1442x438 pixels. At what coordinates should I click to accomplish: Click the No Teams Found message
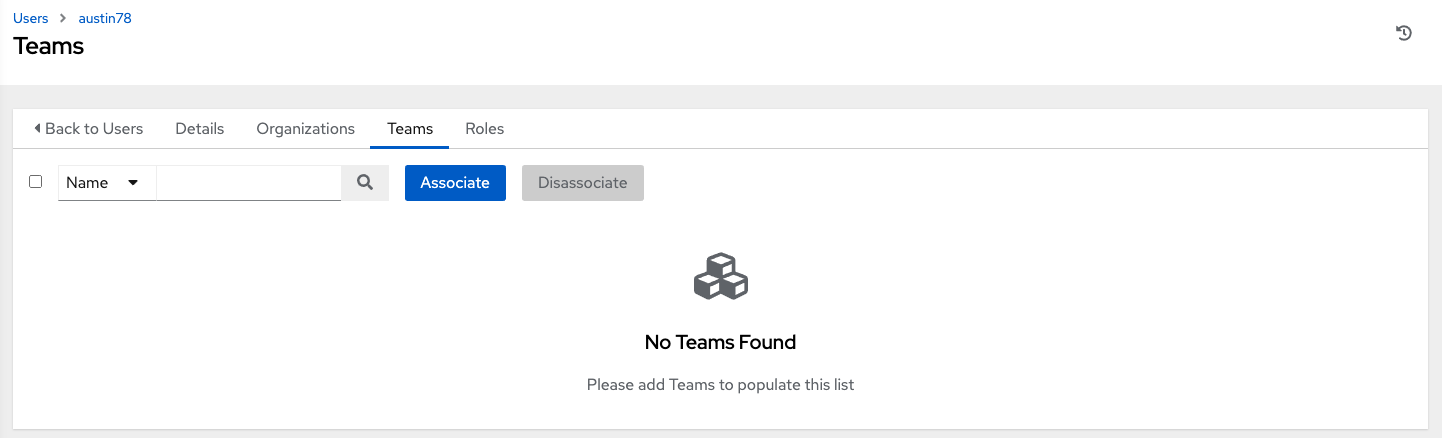point(721,342)
